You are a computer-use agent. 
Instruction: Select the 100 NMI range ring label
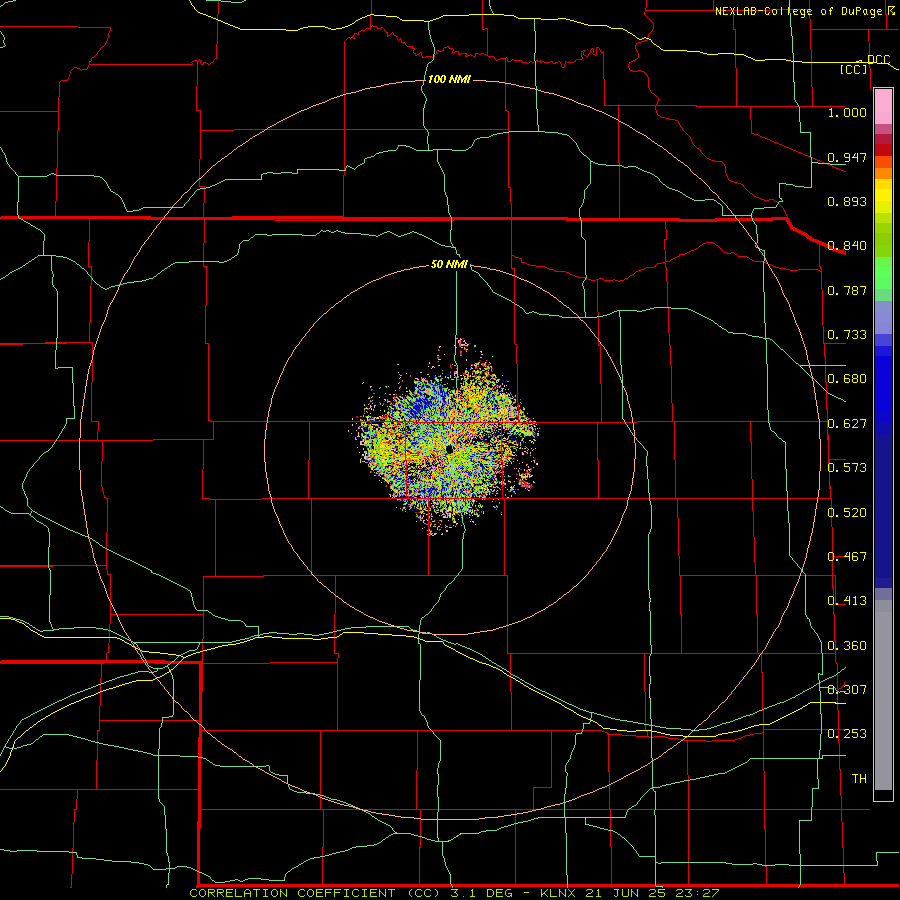point(449,79)
